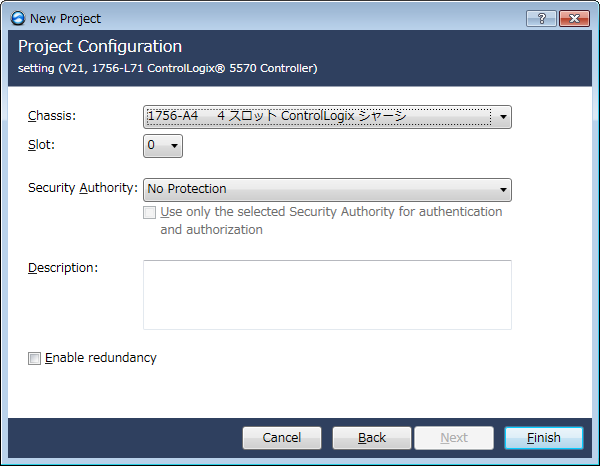This screenshot has width=600, height=466.
Task: Expand the Slot number dropdown
Action: [174, 146]
